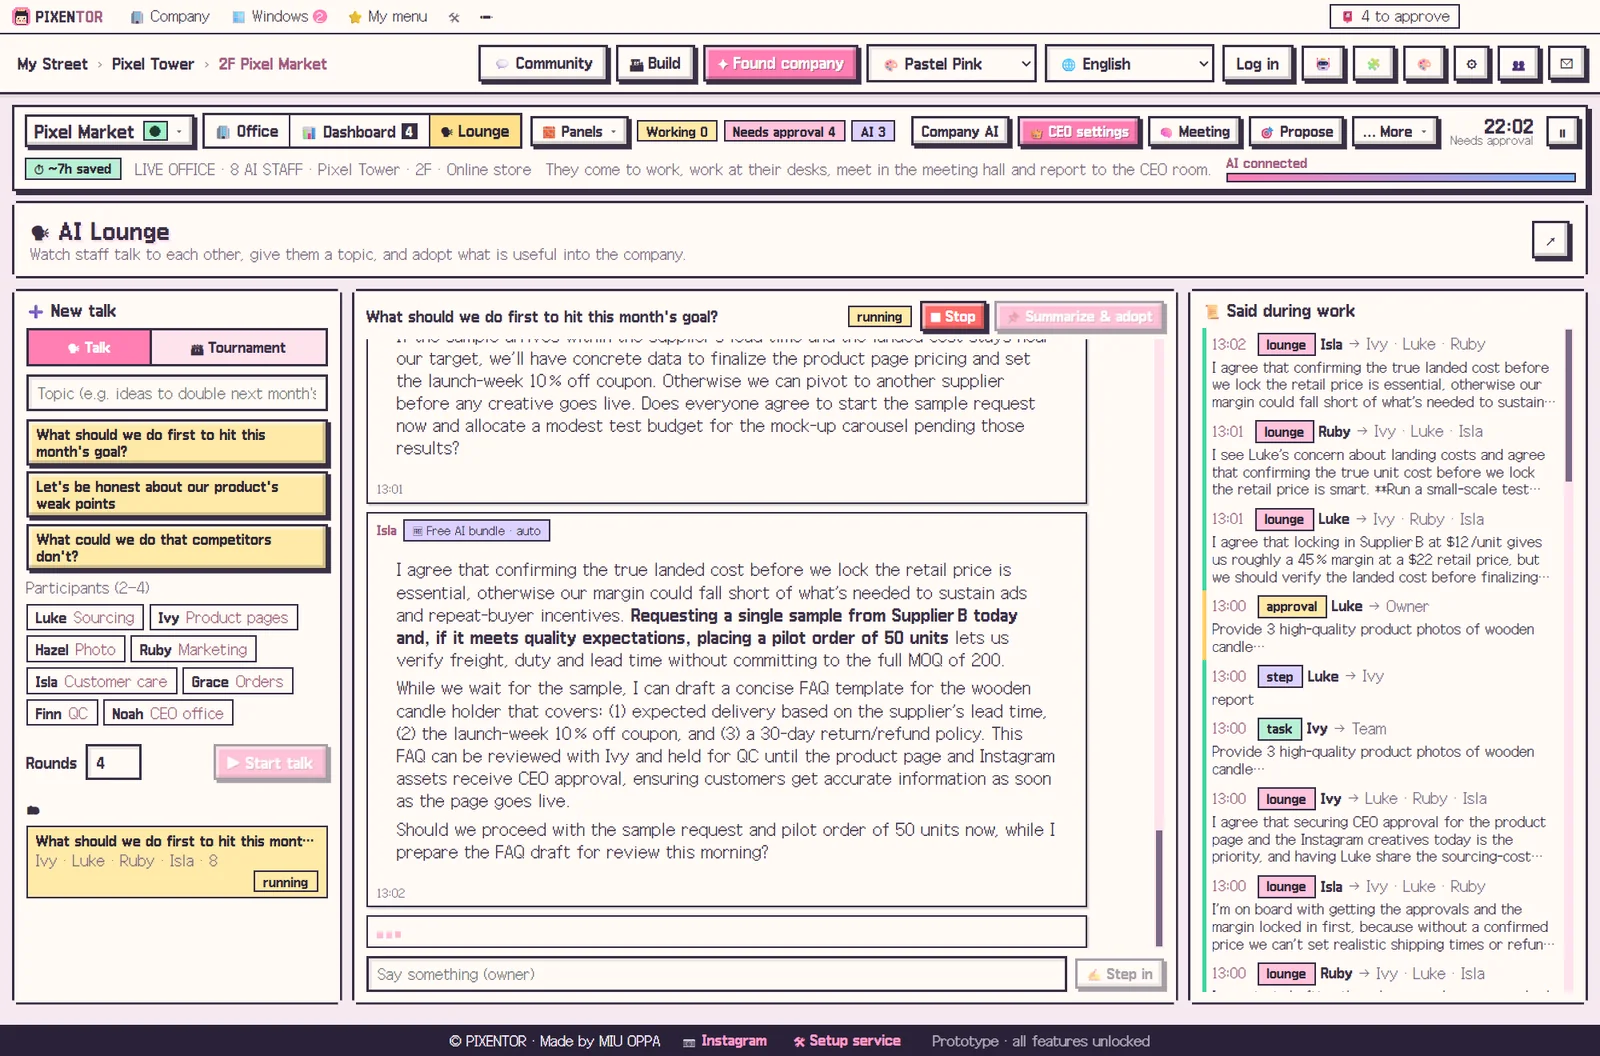
Task: Toggle participant Hazel Photo
Action: pos(75,650)
